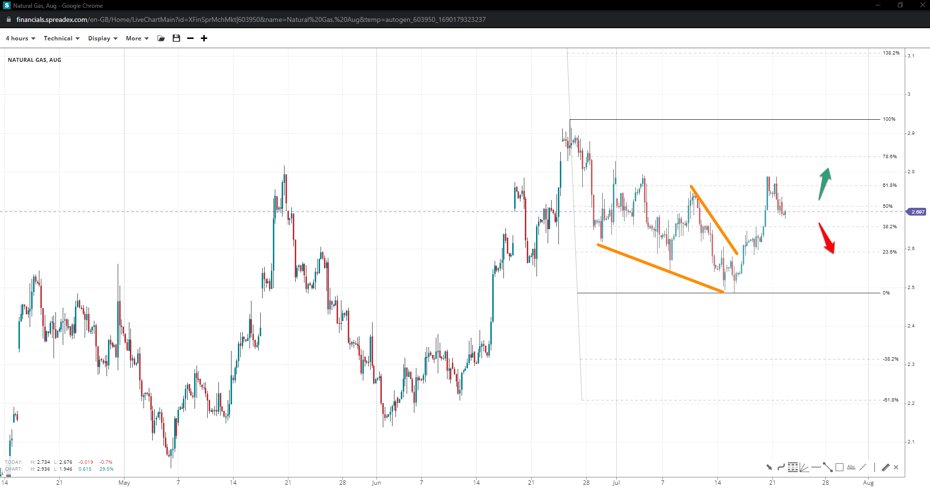Select the trend line segment tool
This screenshot has height=493, width=930.
tap(828, 467)
